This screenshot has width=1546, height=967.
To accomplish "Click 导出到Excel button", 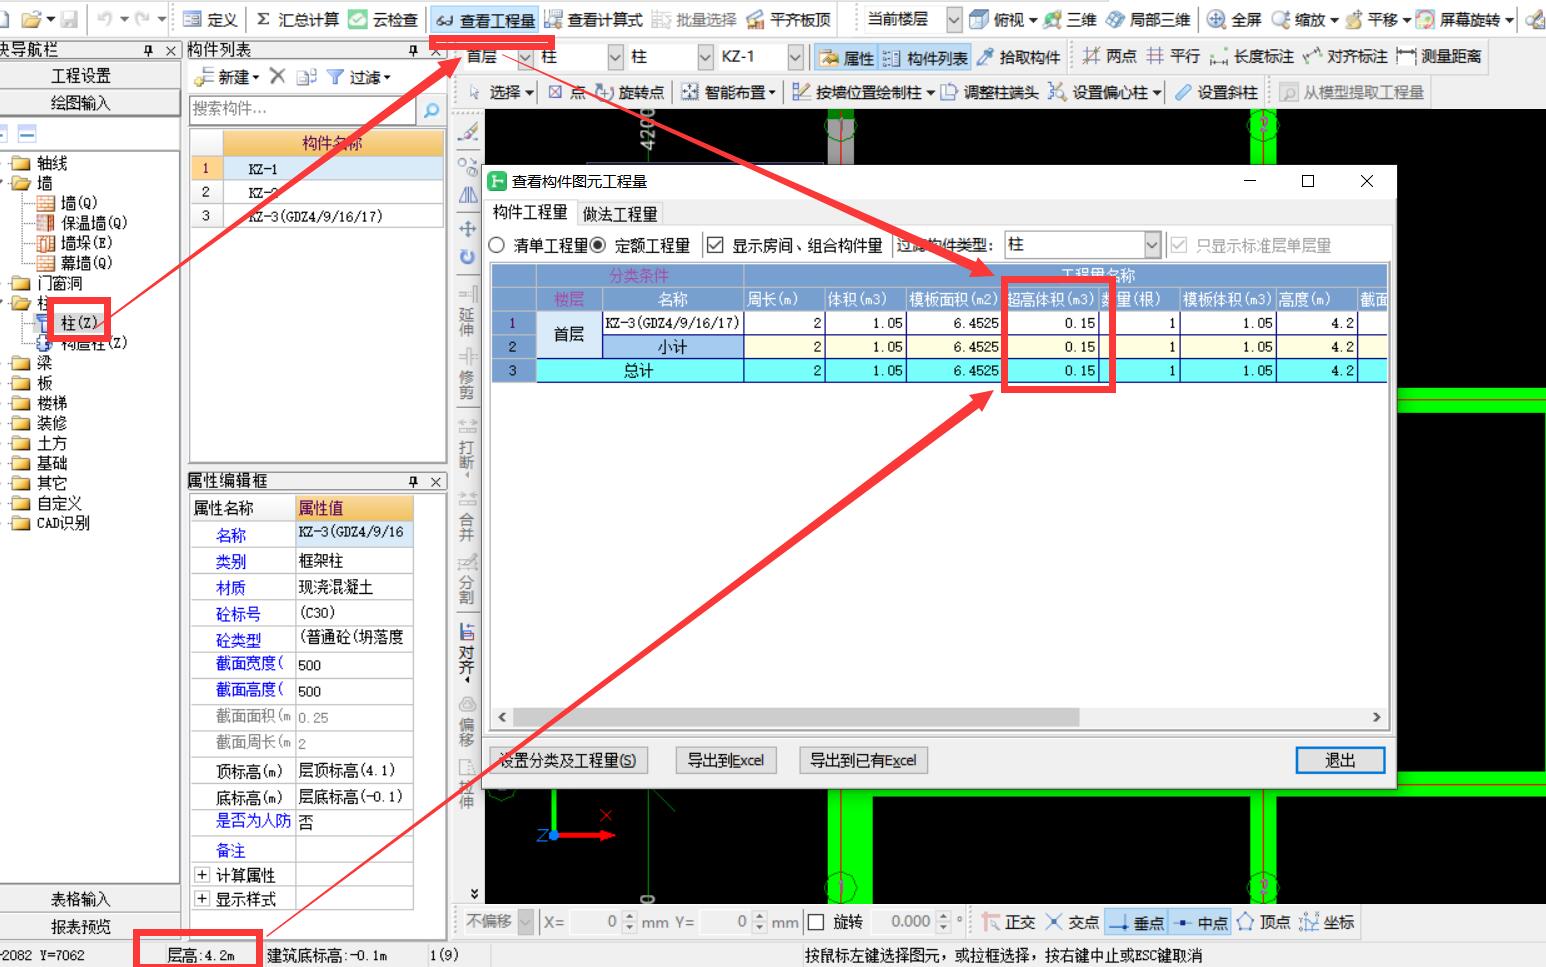I will point(726,760).
